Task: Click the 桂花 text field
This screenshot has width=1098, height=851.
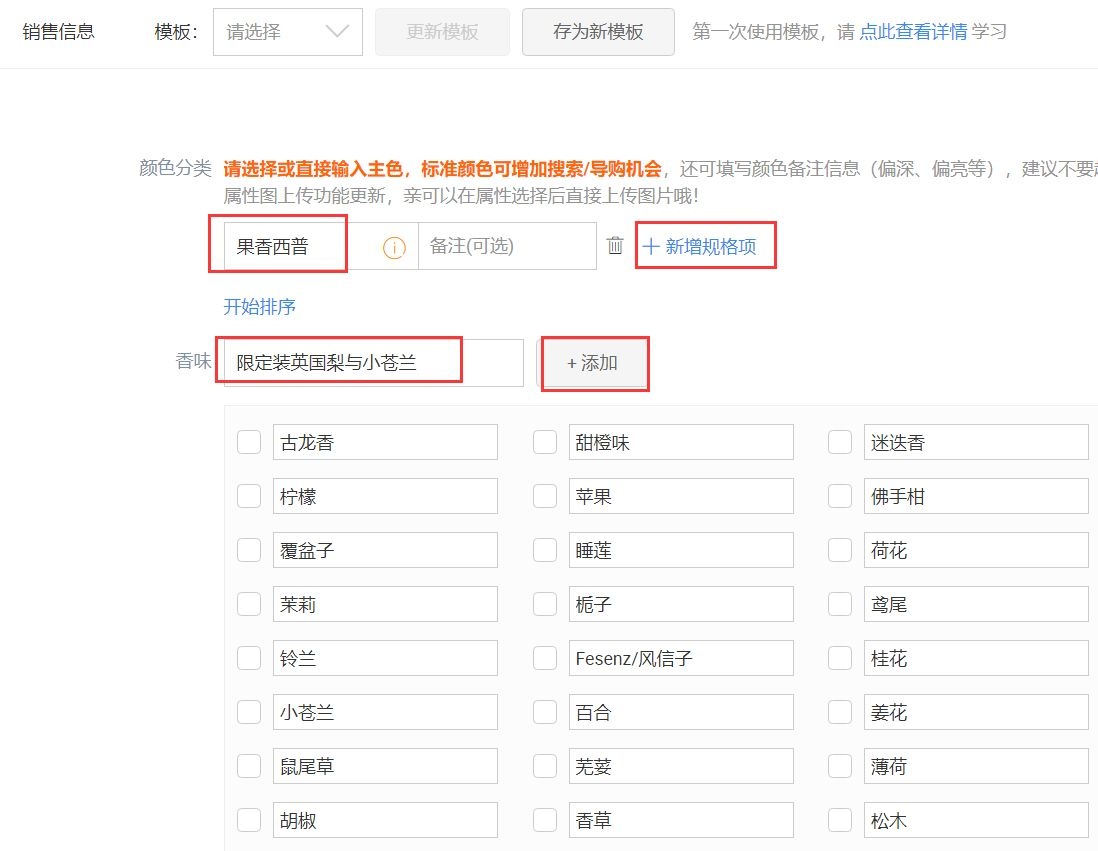Action: (976, 658)
